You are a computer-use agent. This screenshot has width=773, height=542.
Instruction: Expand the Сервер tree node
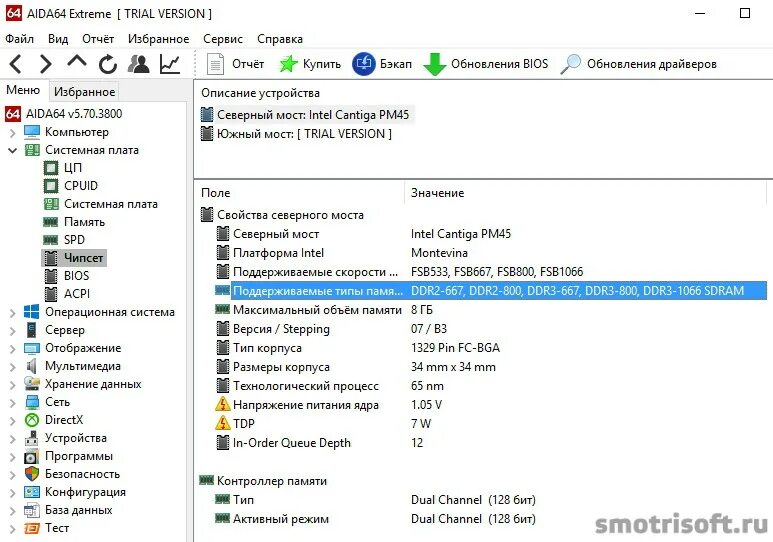13,330
